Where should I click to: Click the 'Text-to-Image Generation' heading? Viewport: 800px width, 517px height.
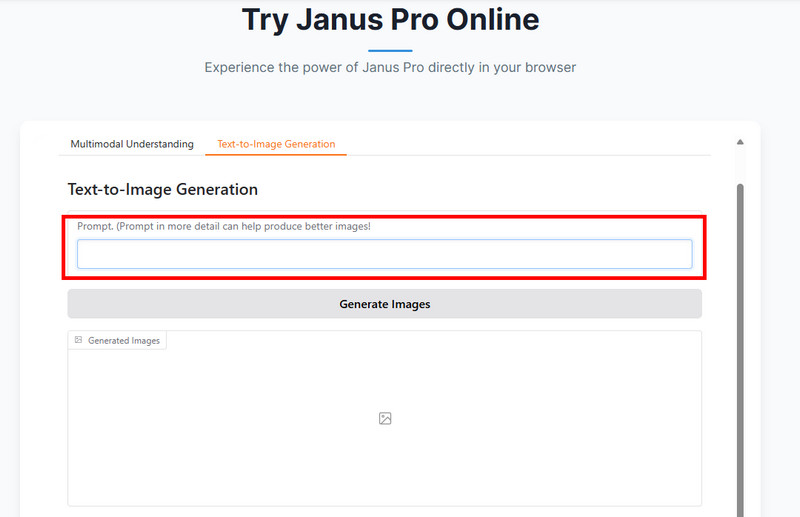[163, 189]
